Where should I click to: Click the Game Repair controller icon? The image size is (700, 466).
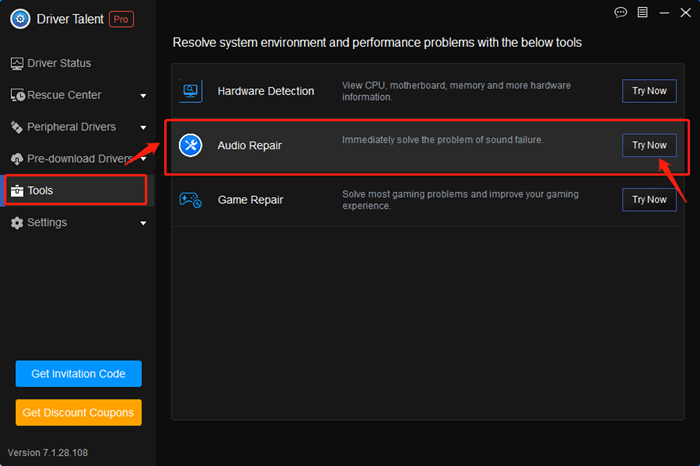[191, 200]
